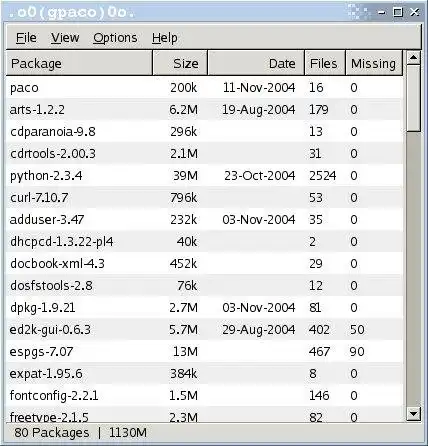Select the paco package row
Viewport: 428px width, 446px height.
pyautogui.click(x=204, y=88)
